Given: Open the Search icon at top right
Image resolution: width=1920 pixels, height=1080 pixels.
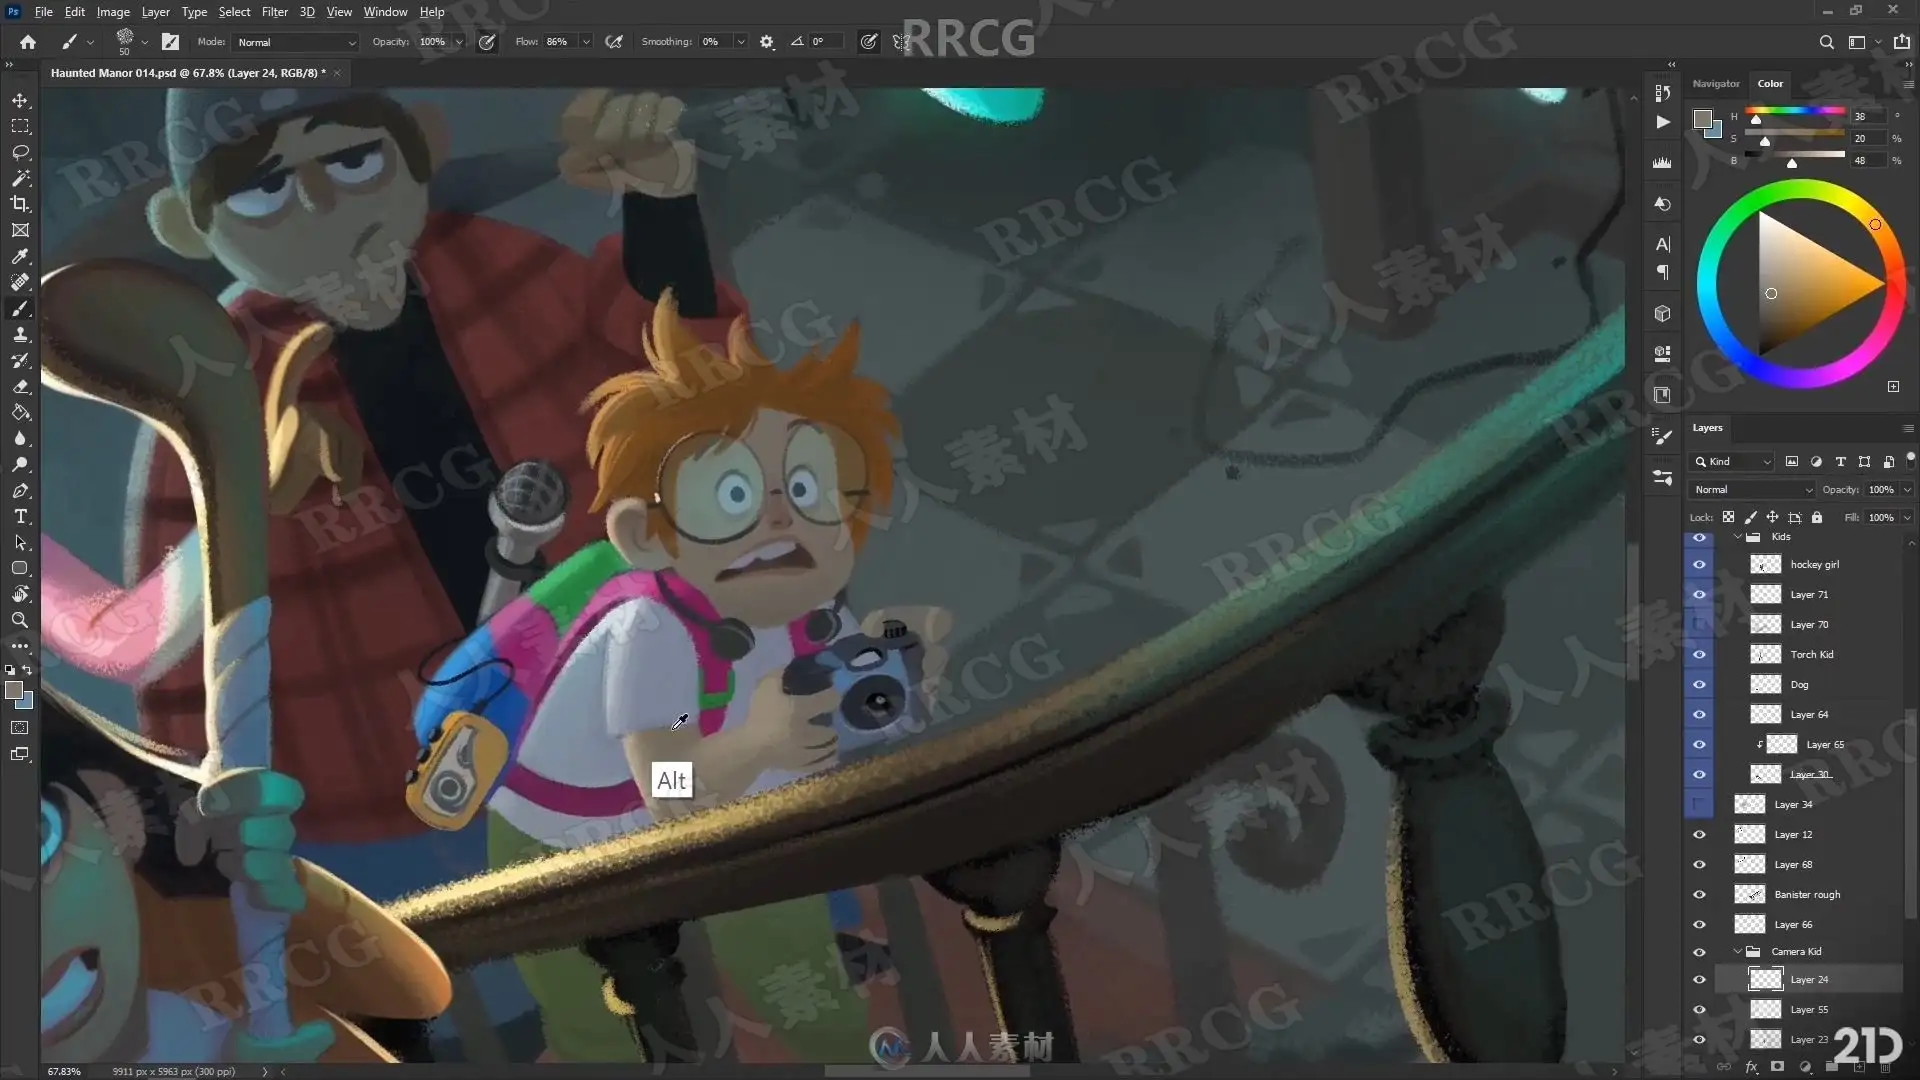Looking at the screenshot, I should [x=1826, y=42].
